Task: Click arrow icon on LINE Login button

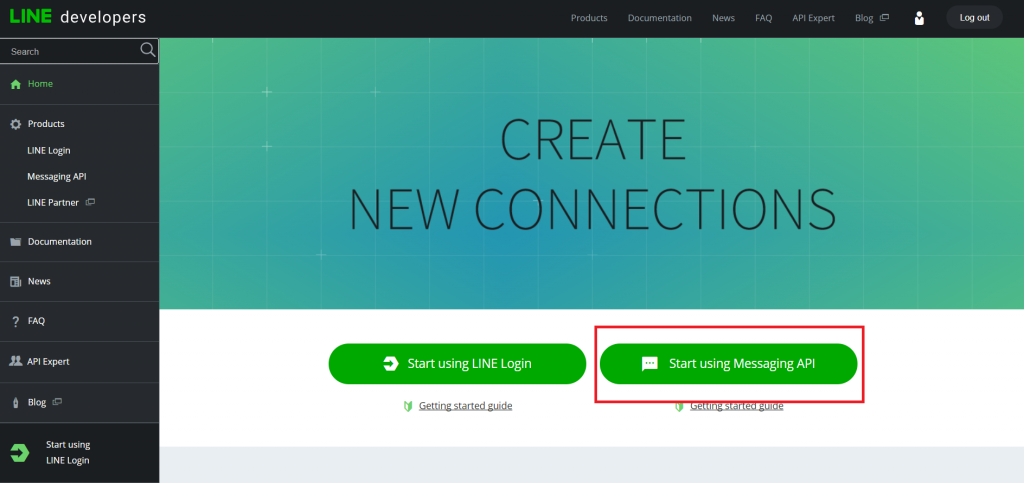Action: (x=391, y=364)
